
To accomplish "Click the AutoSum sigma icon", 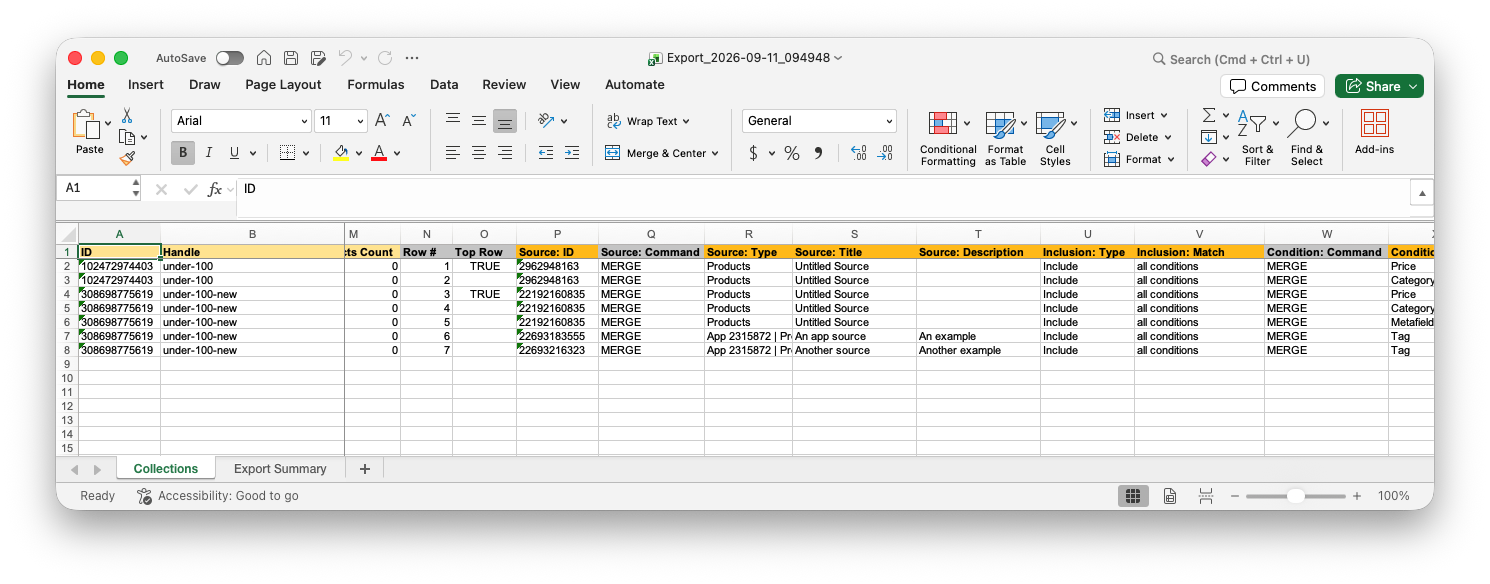I will click(x=1209, y=115).
